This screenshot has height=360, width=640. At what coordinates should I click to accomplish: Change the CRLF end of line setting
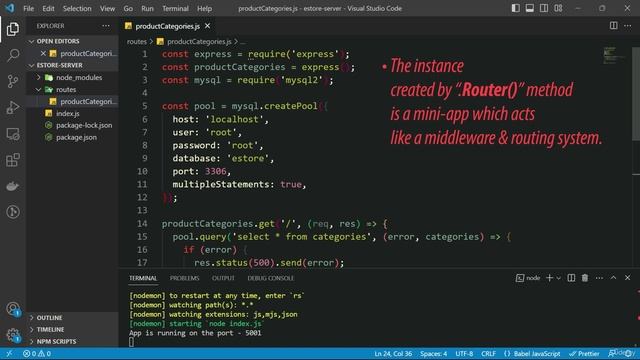(x=488, y=353)
